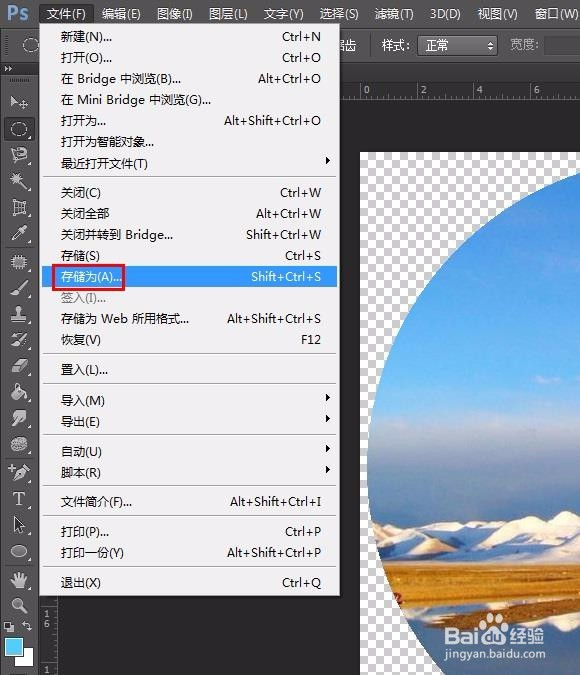Choose 退出(X) menu item
Image resolution: width=580 pixels, height=675 pixels.
click(189, 582)
